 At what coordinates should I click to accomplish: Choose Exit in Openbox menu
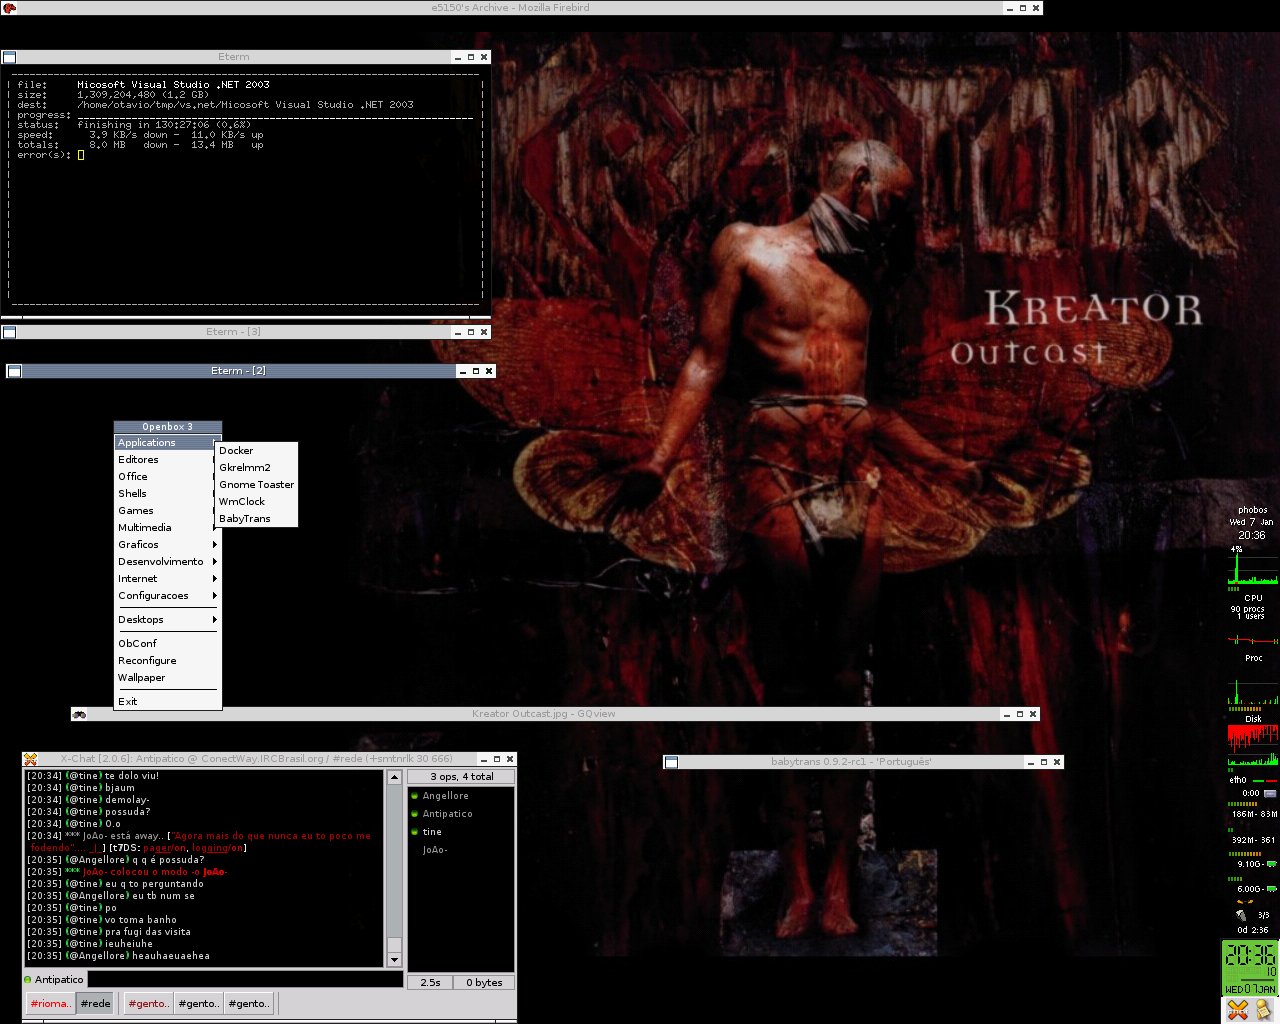[167, 701]
